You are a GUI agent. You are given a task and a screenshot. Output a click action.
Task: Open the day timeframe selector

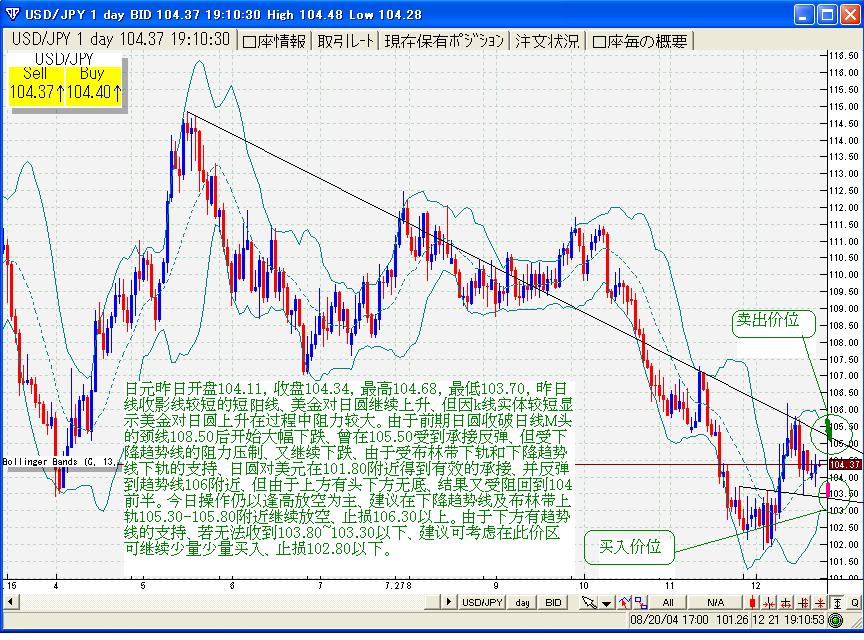[x=522, y=603]
